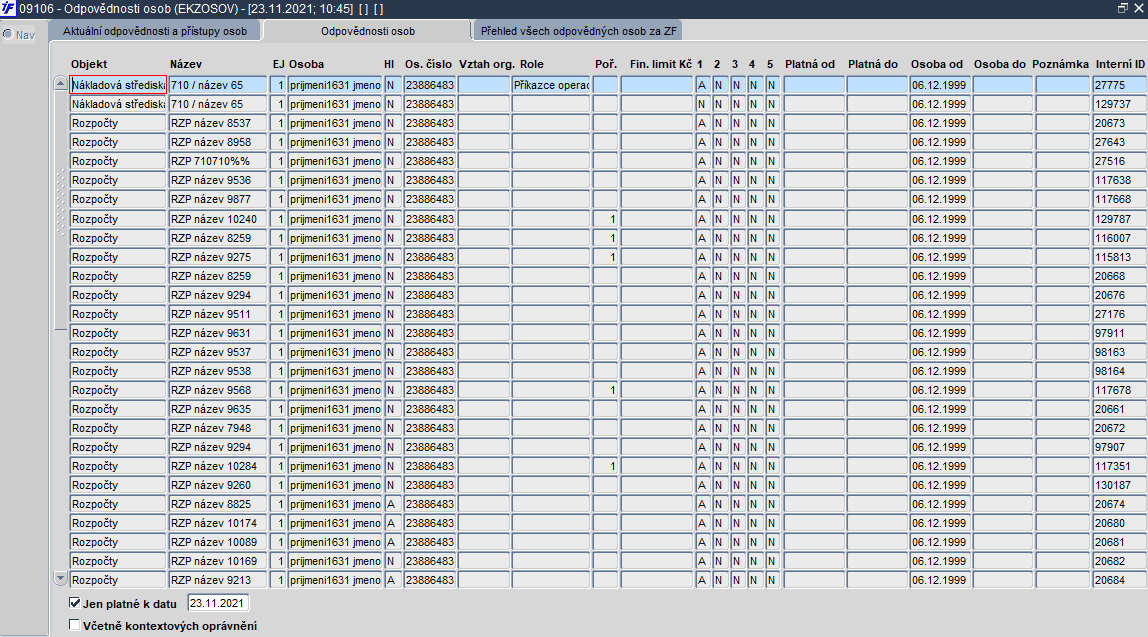Open the Odpovědnosti osob tab
The image size is (1148, 637).
pos(368,31)
